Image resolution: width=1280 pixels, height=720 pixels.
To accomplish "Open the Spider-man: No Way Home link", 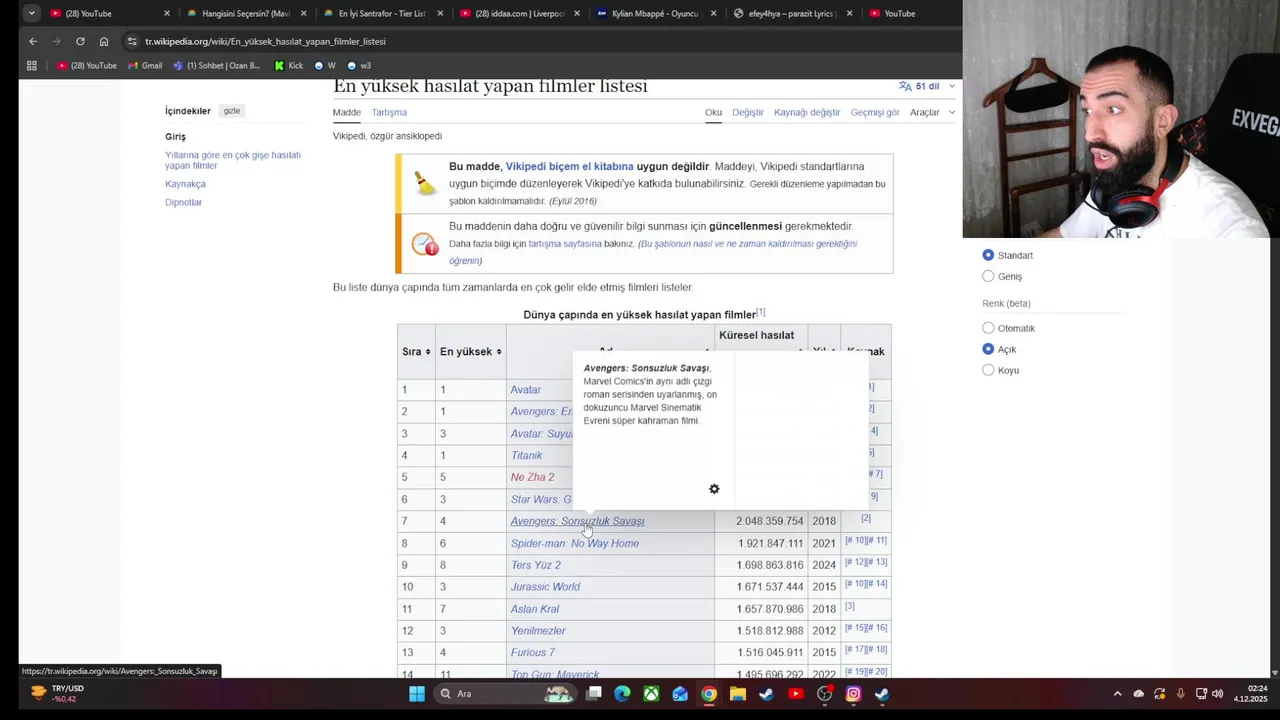I will pos(575,543).
